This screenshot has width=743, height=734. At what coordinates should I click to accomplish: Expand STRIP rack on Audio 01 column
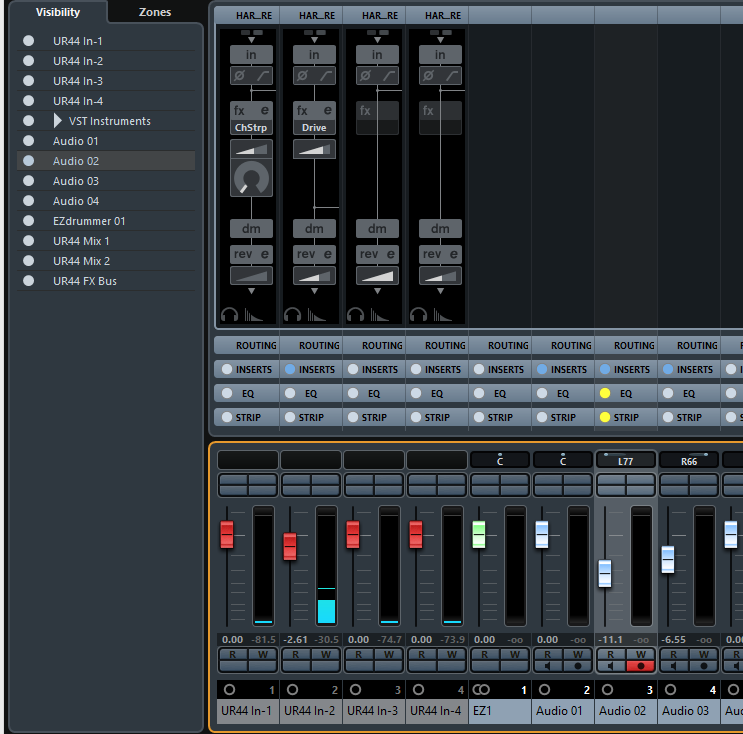pos(563,417)
